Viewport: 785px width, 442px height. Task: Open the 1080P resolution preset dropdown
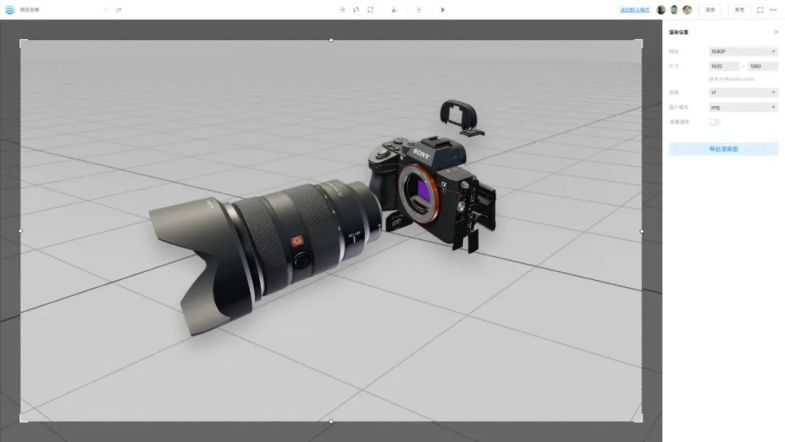point(742,51)
